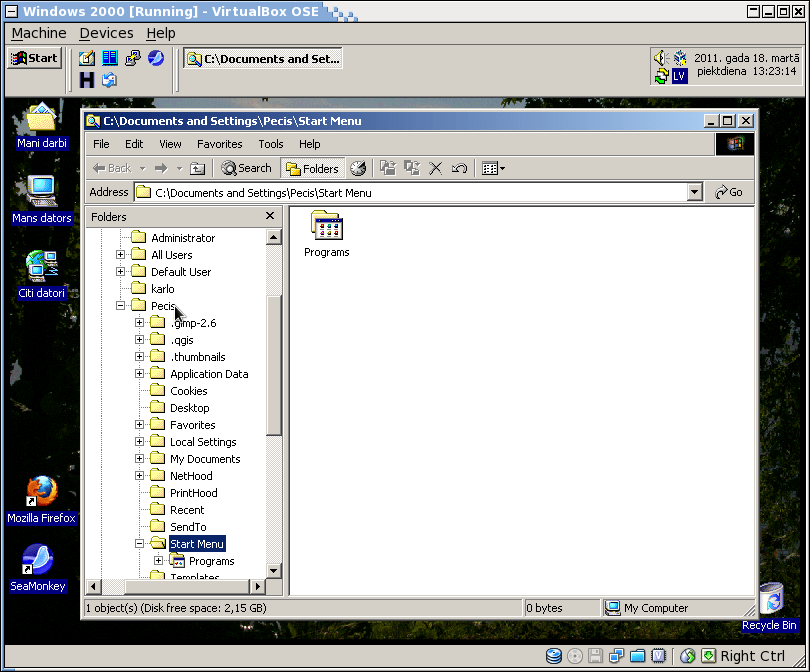The width and height of the screenshot is (810, 672).
Task: Go up one folder level with Up icon
Action: coord(197,168)
